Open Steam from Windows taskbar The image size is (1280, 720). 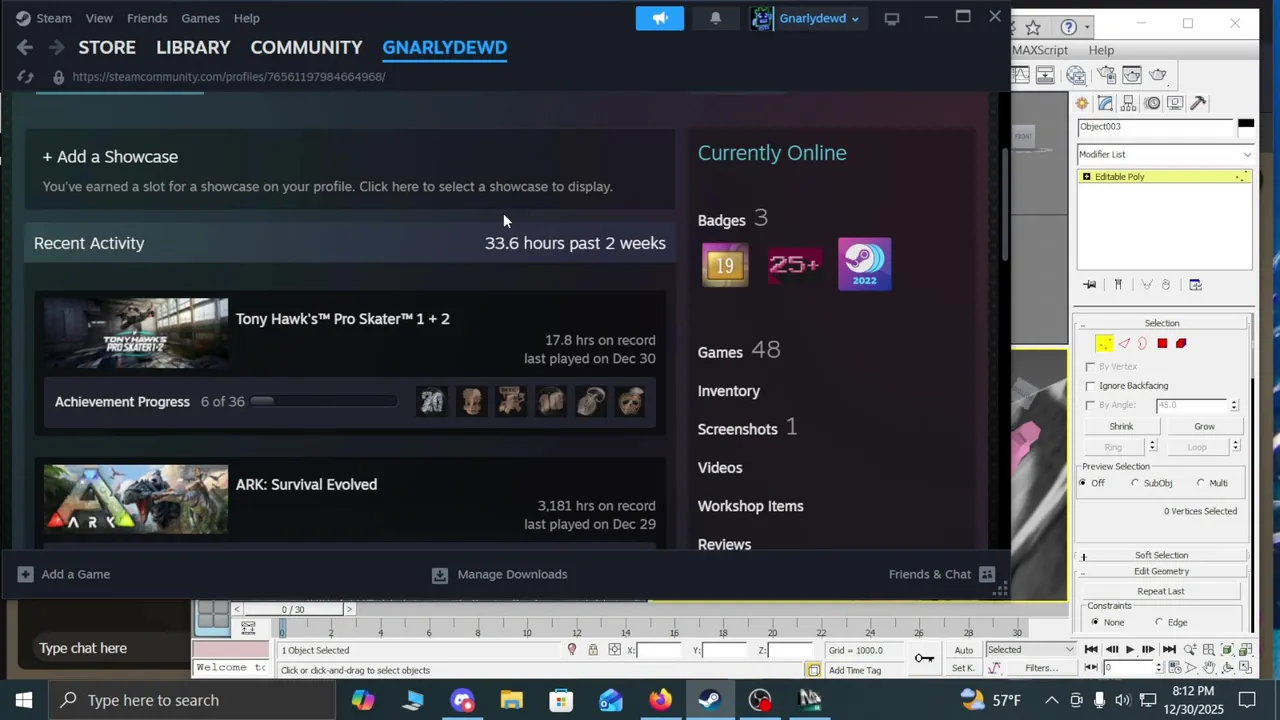(x=710, y=700)
